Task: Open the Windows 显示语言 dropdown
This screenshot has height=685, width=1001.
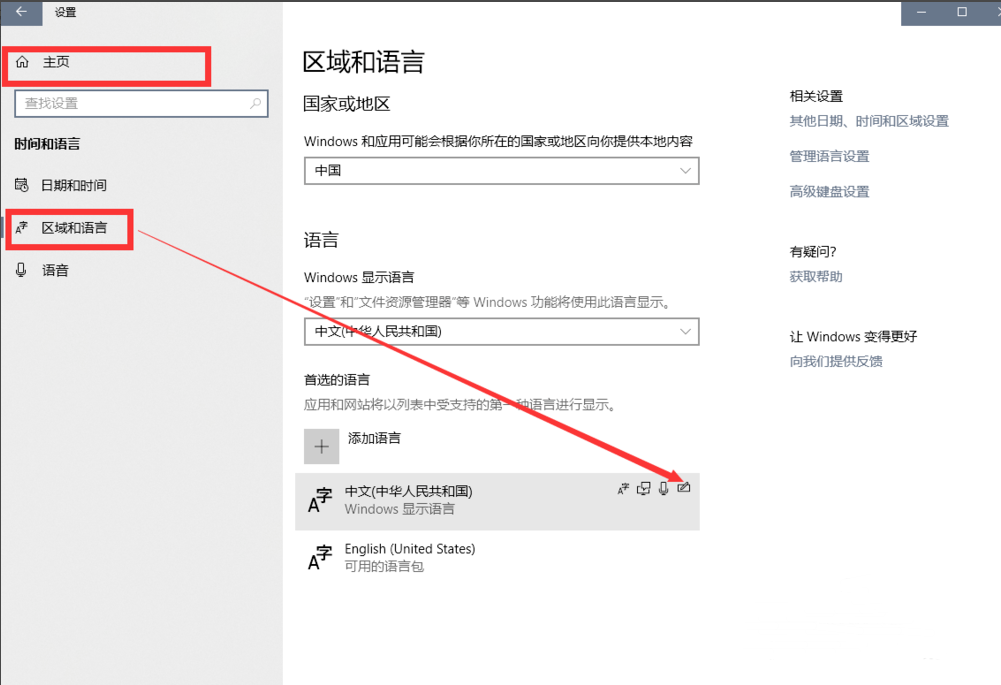Action: click(x=500, y=331)
